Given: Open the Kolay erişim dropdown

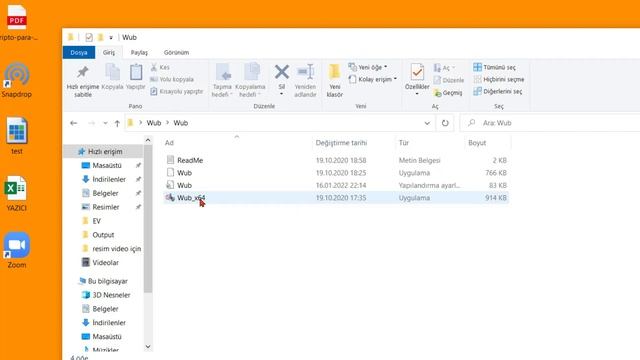Looking at the screenshot, I should [x=373, y=79].
